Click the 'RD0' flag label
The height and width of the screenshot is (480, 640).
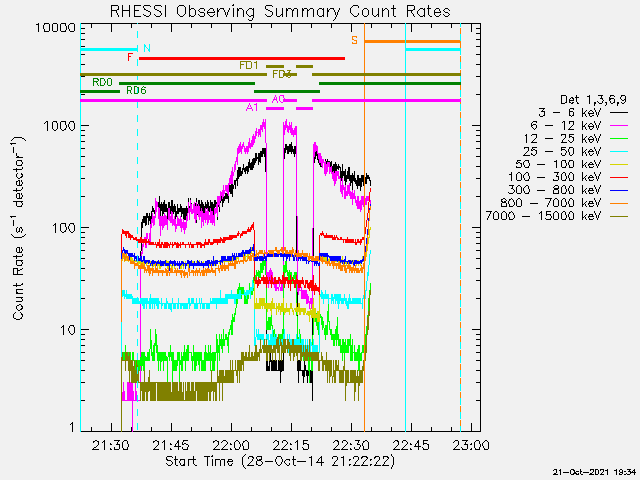pyautogui.click(x=102, y=82)
